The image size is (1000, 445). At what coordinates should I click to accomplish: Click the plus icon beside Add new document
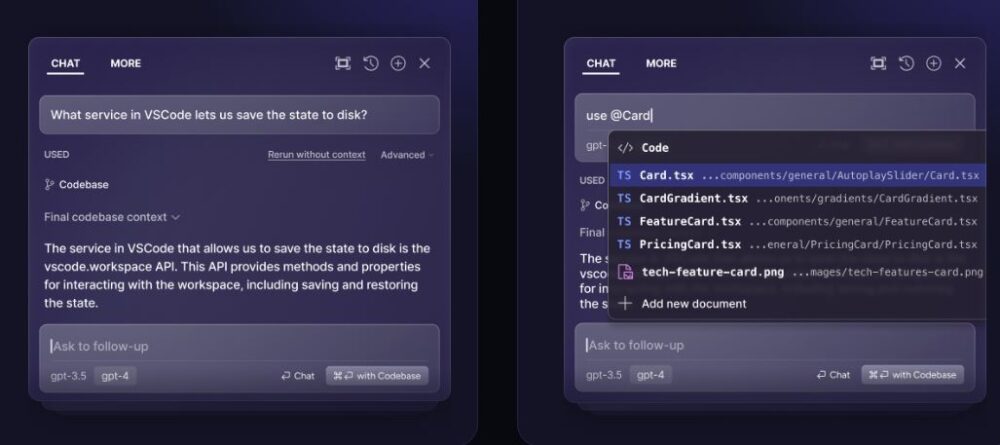(x=626, y=303)
